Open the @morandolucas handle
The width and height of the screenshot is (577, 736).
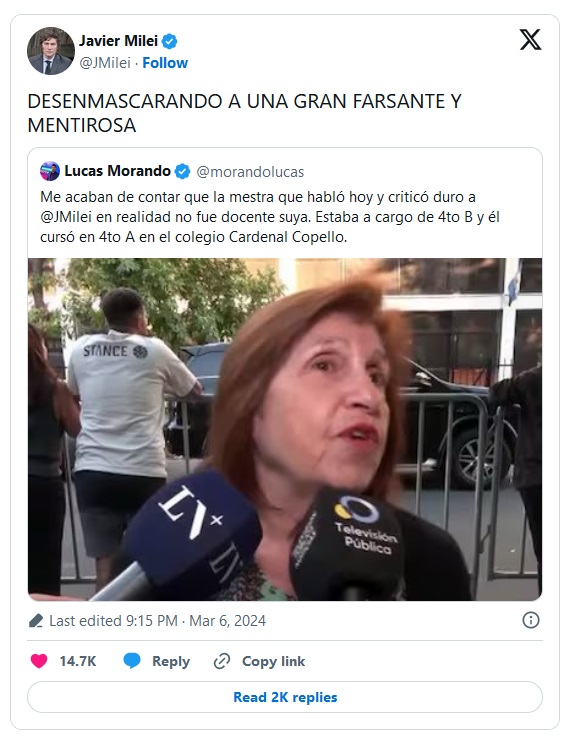coord(250,172)
